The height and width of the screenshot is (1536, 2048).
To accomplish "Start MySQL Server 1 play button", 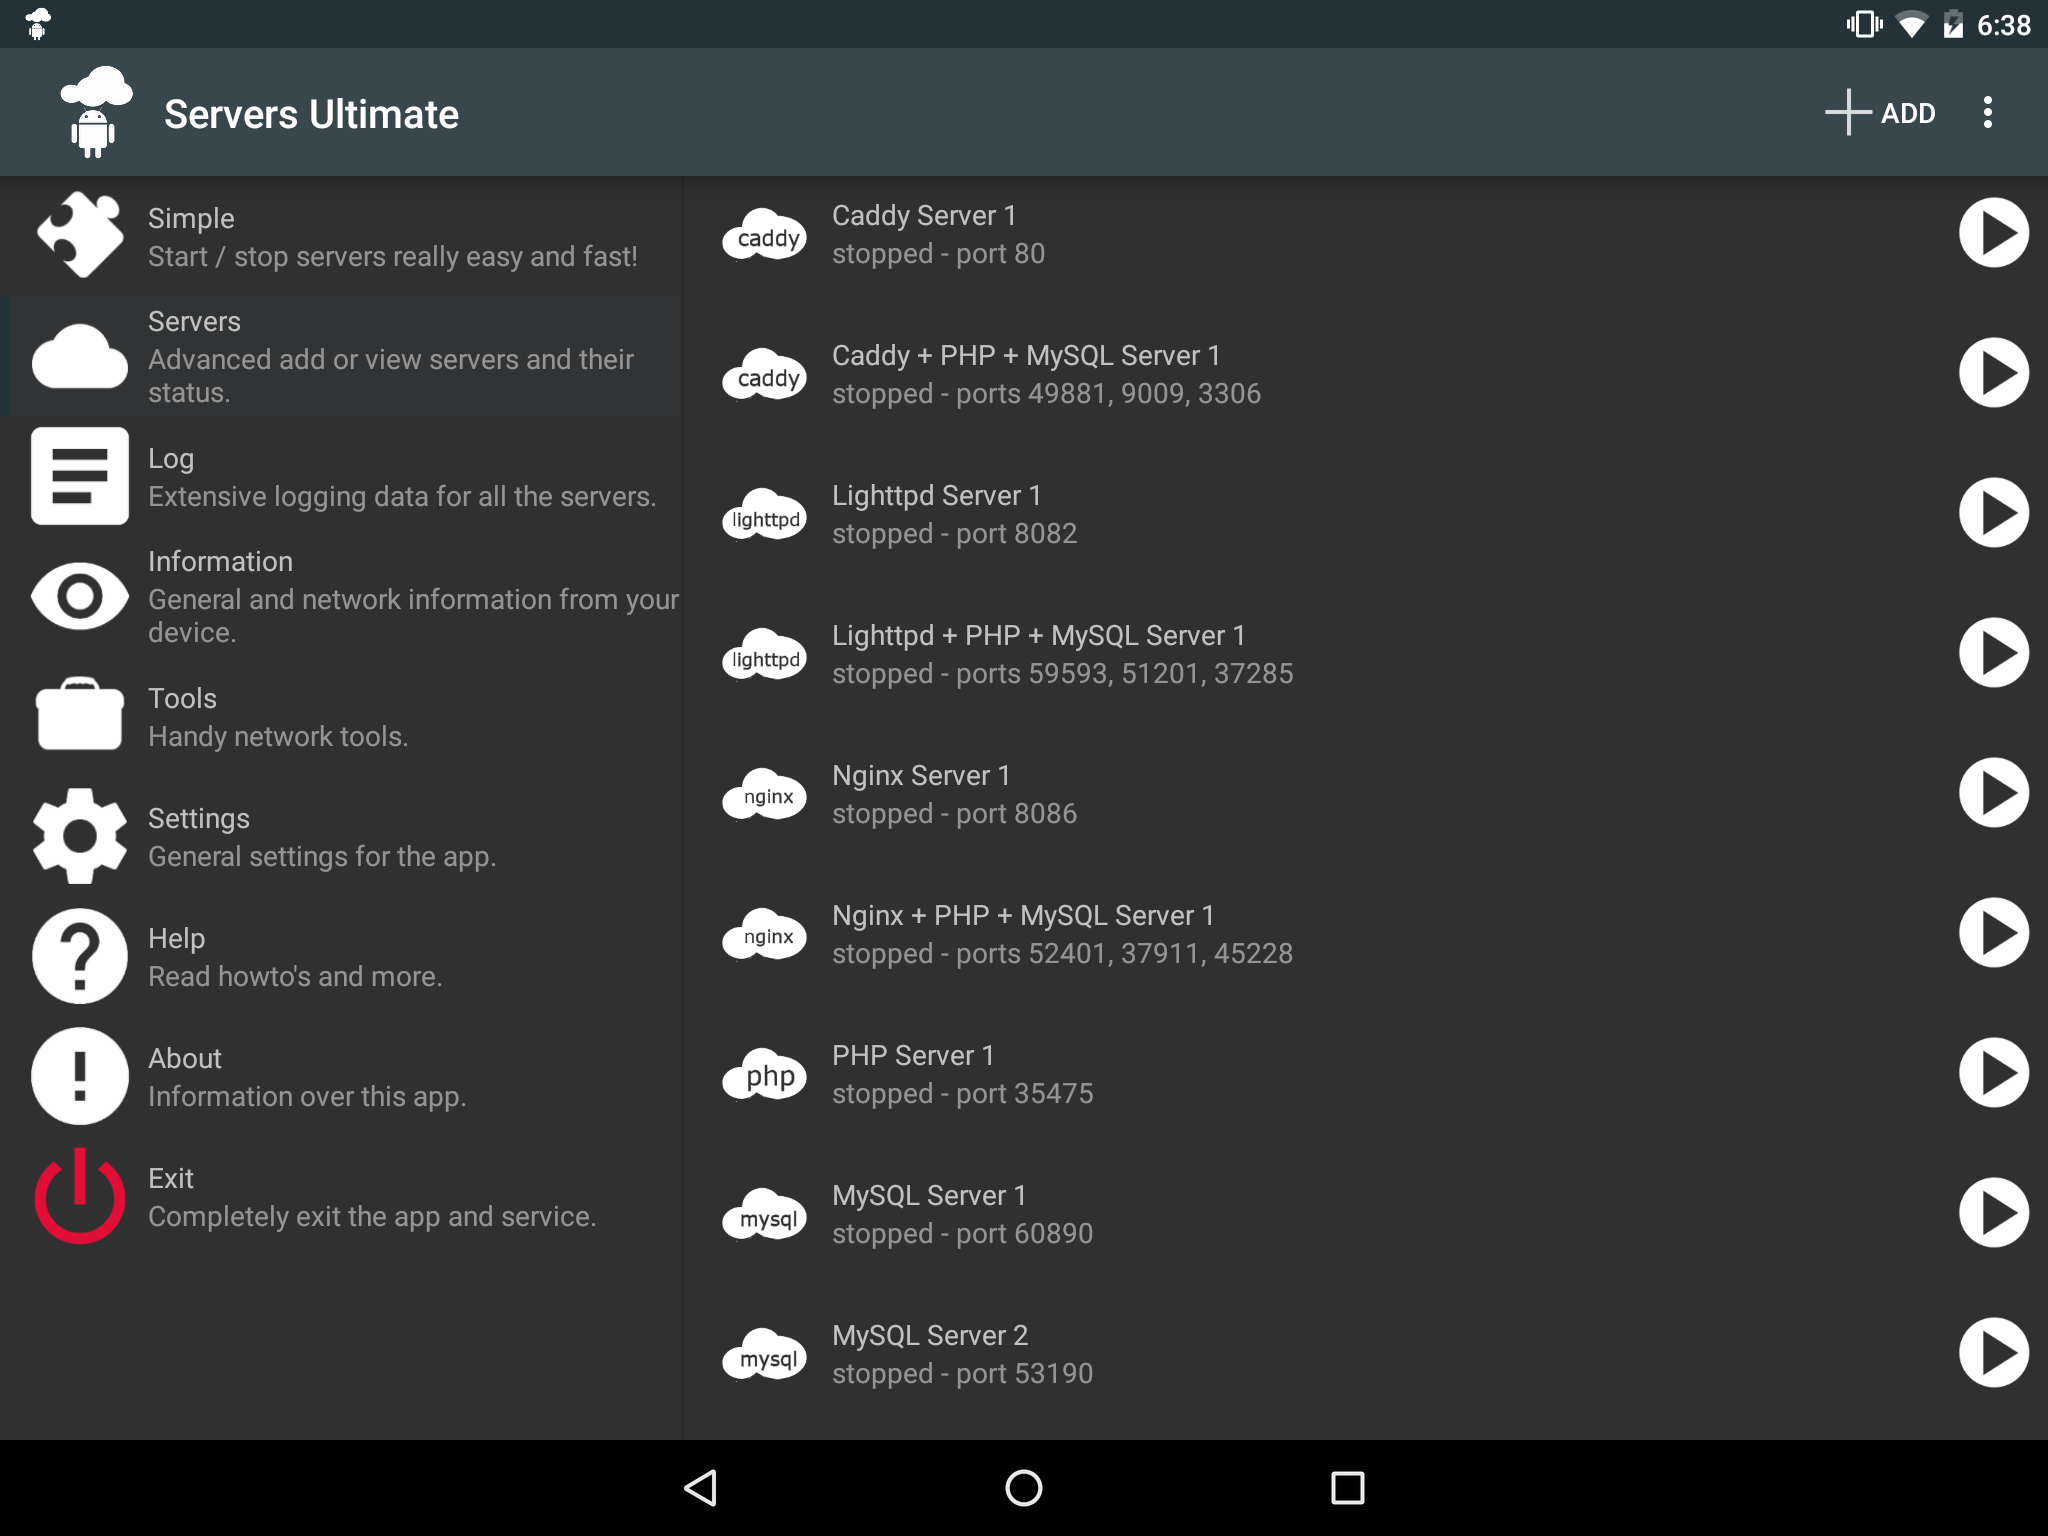I will tap(1993, 1213).
